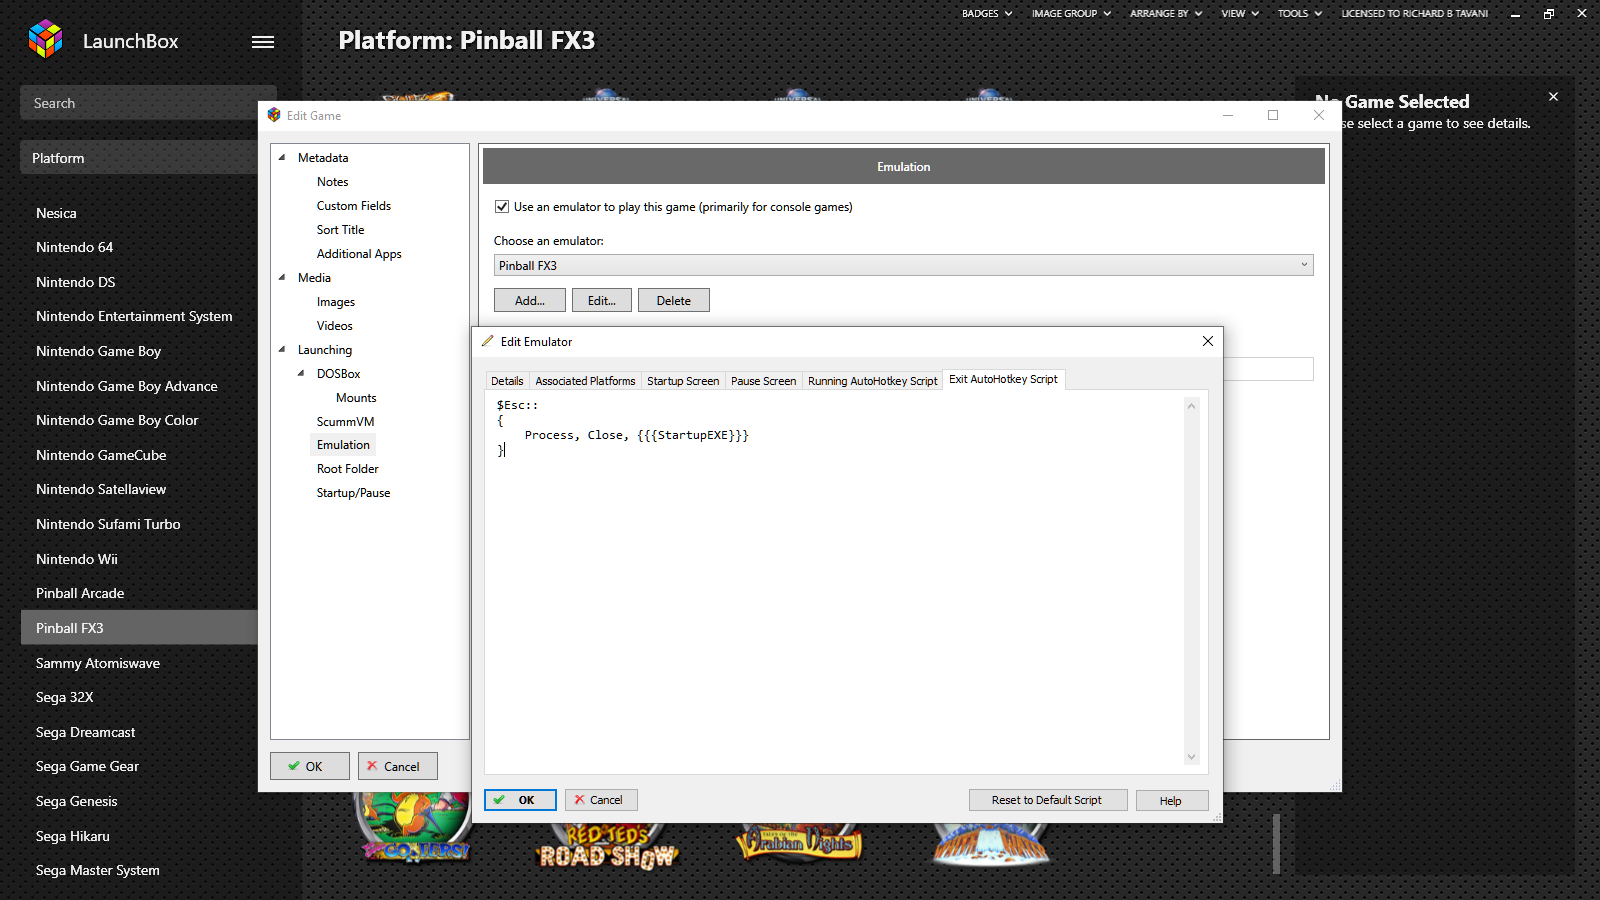1600x900 pixels.
Task: Click the LaunchBox logo icon
Action: pyautogui.click(x=45, y=40)
